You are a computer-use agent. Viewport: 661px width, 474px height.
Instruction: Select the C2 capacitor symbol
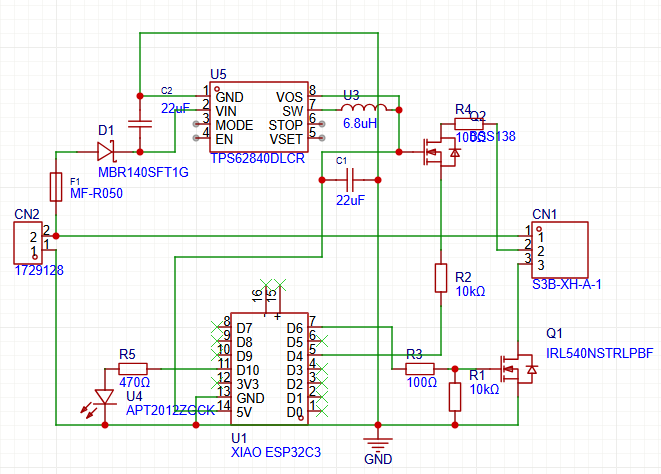(140, 124)
